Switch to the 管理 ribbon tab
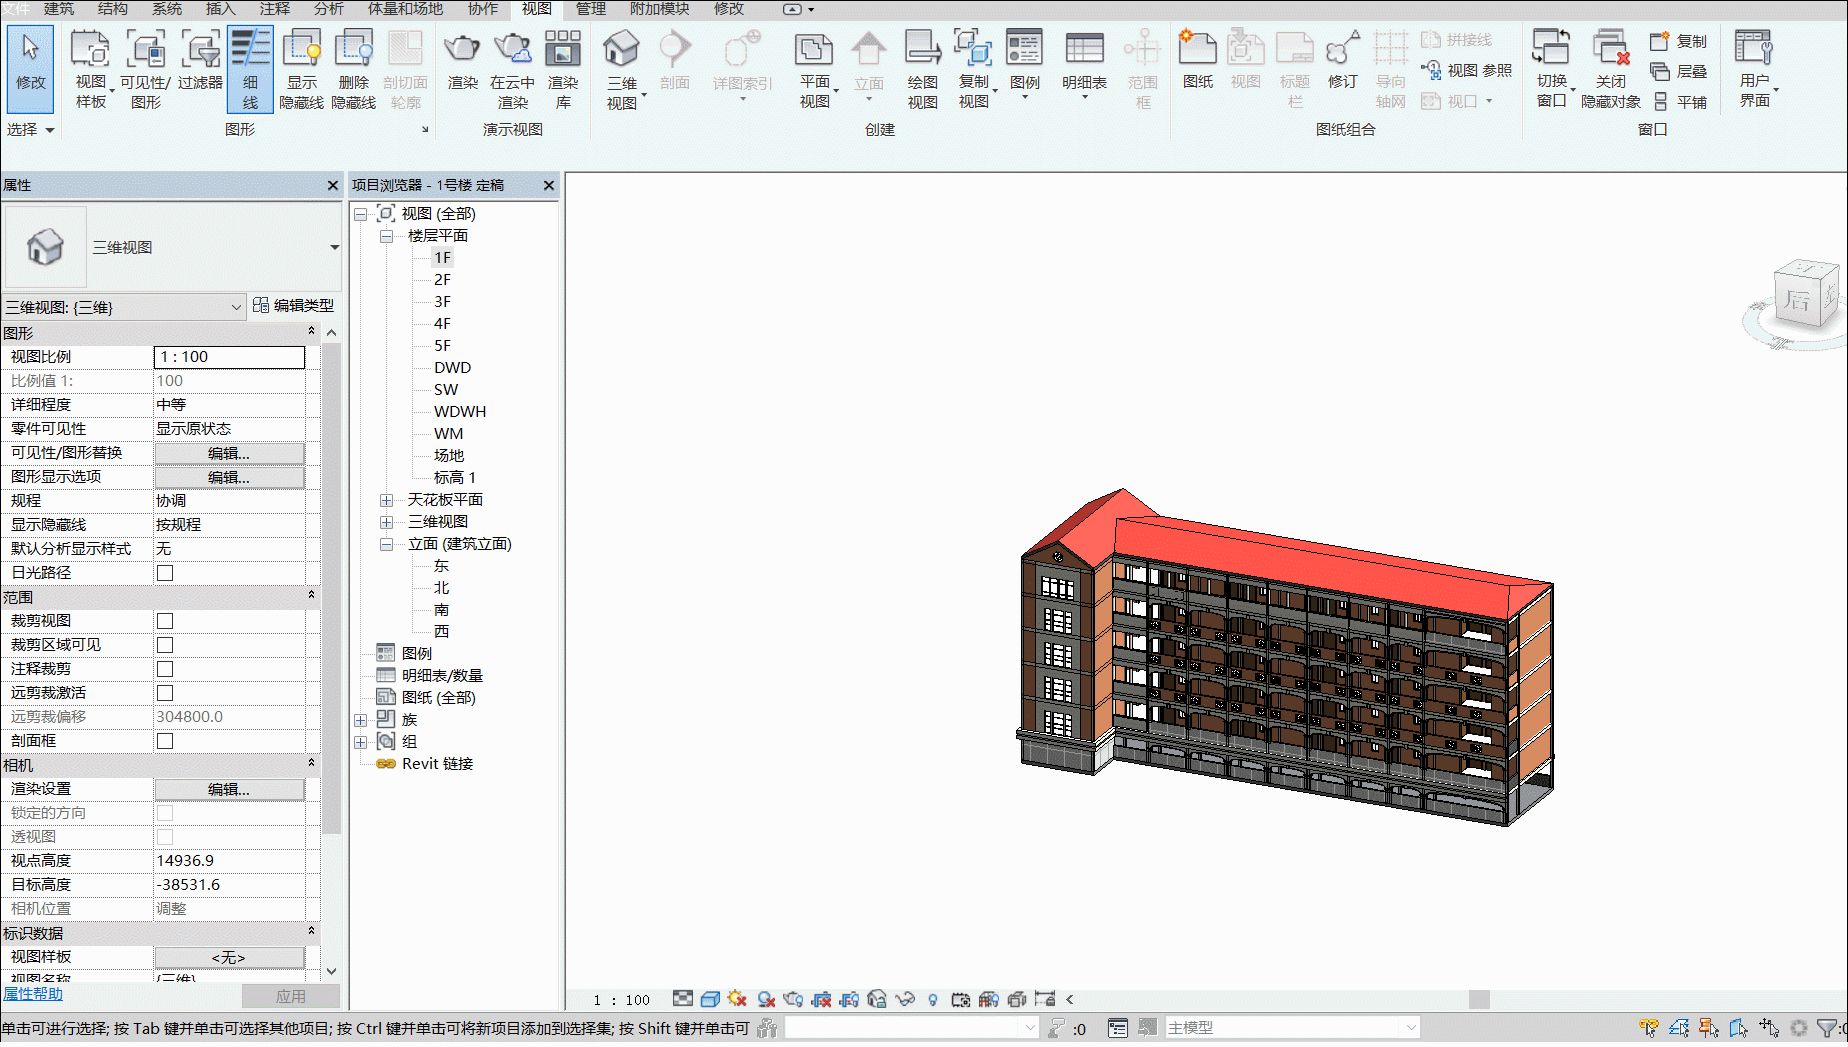The image size is (1848, 1047). [590, 9]
